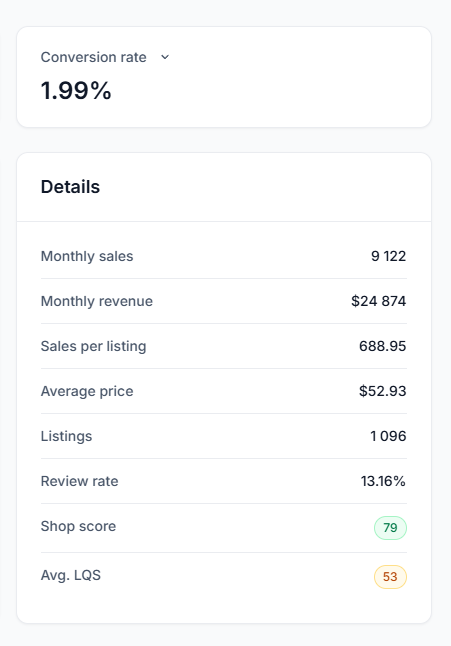Select the 9 122 monthly sales value
Viewport: 451px width, 646px height.
click(388, 256)
